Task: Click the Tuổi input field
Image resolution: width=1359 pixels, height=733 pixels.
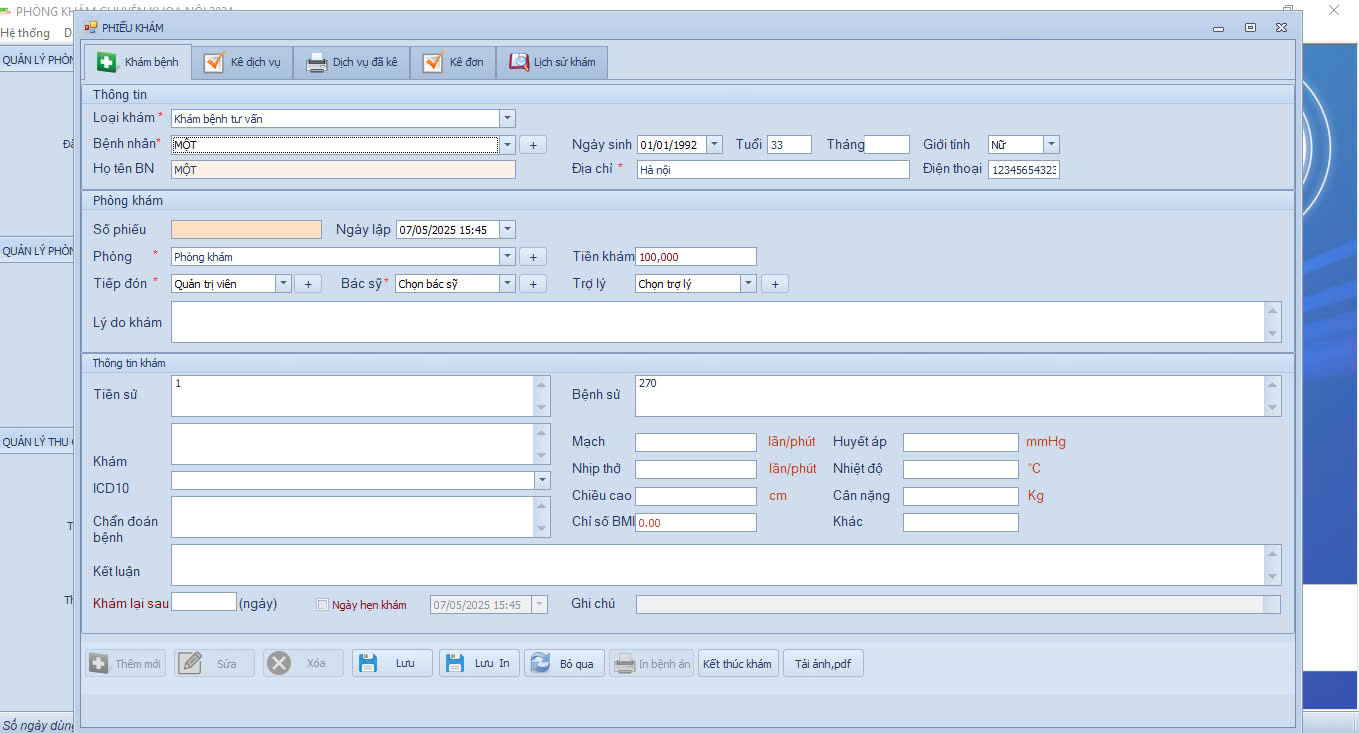Action: [x=789, y=144]
